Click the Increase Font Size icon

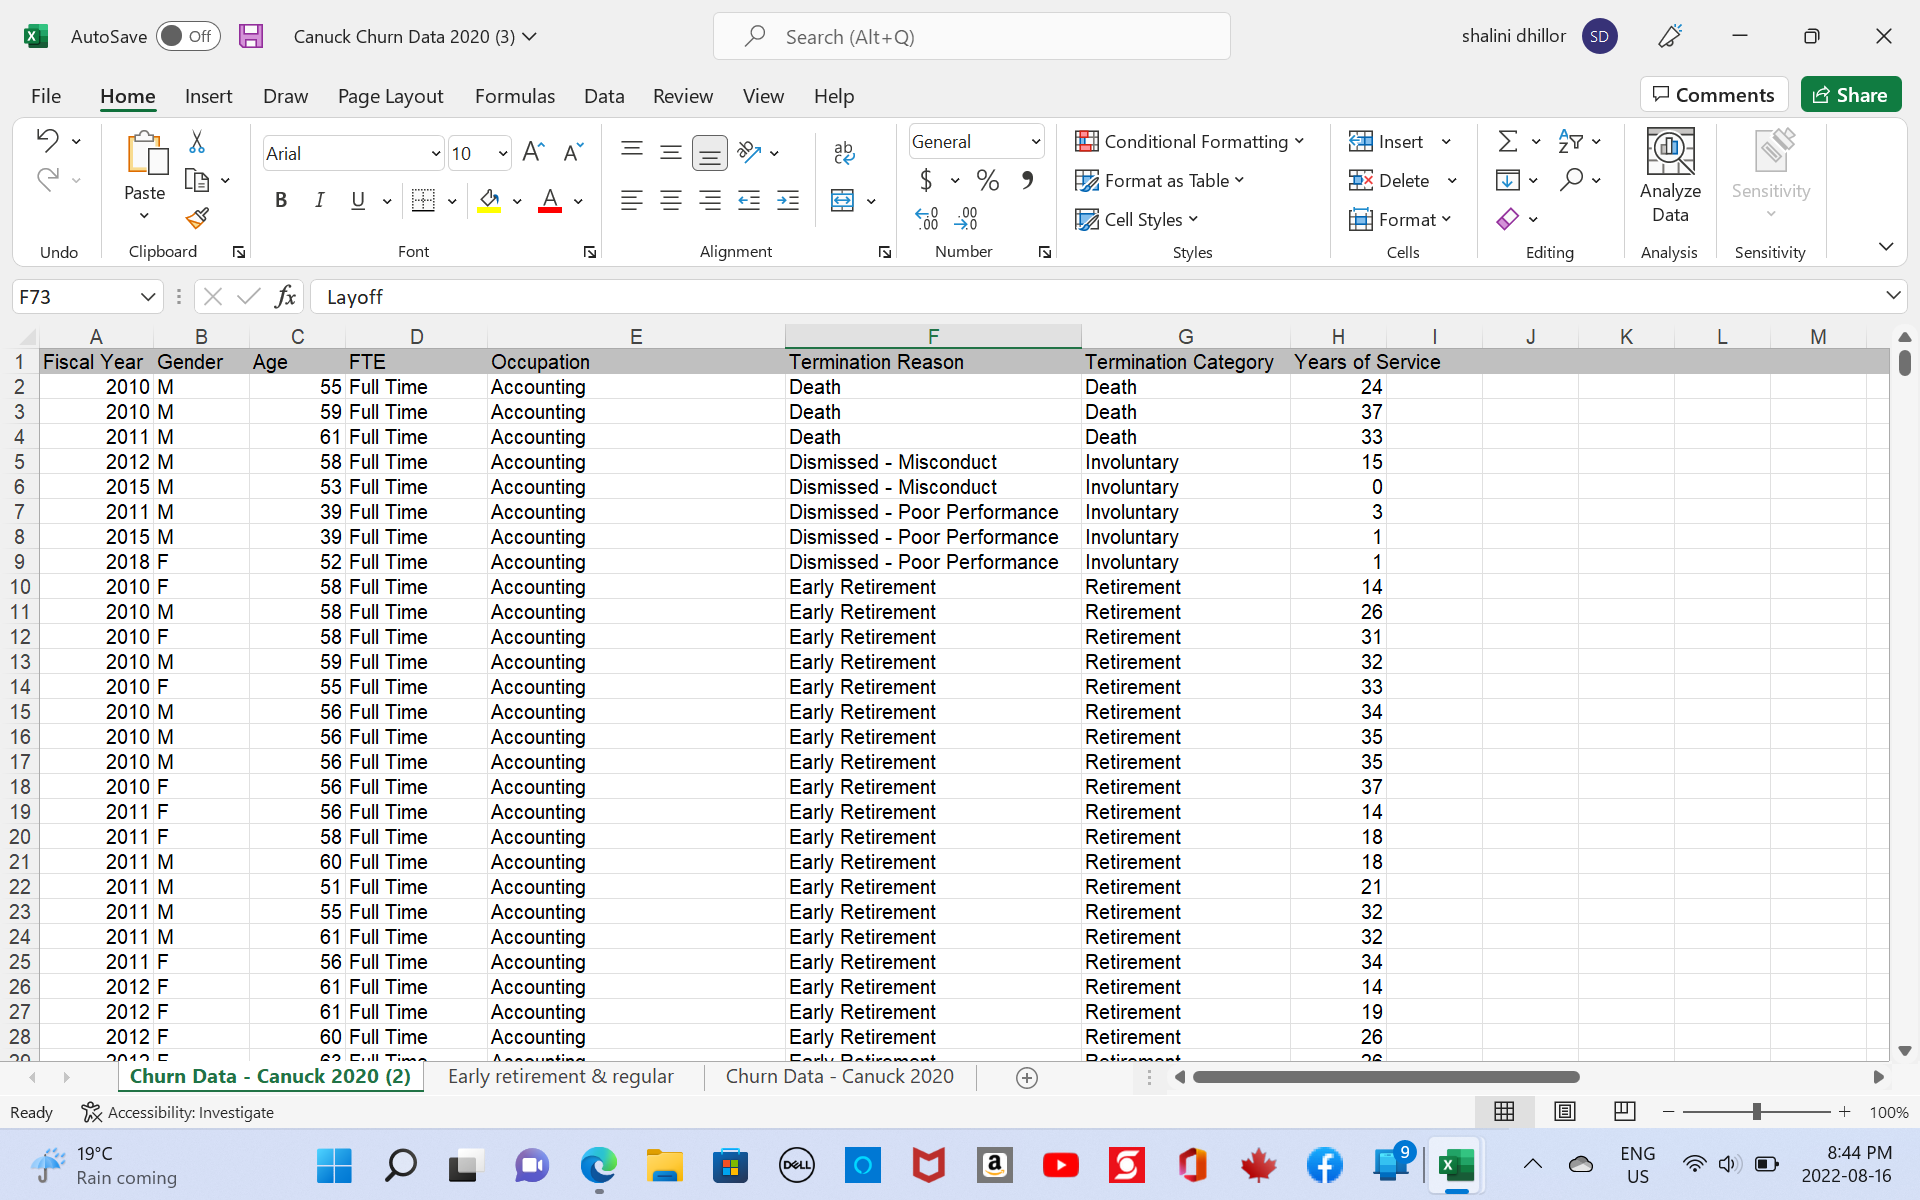click(x=533, y=152)
